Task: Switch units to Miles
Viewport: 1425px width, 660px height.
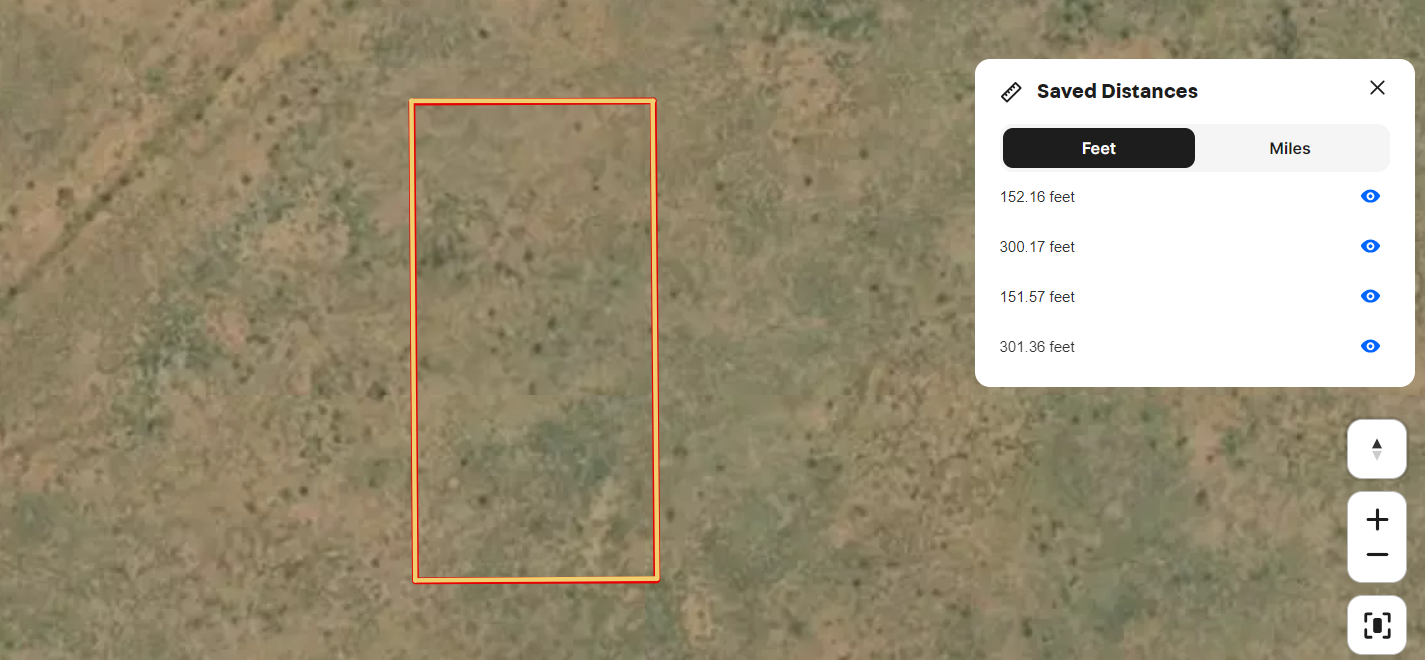Action: (1290, 148)
